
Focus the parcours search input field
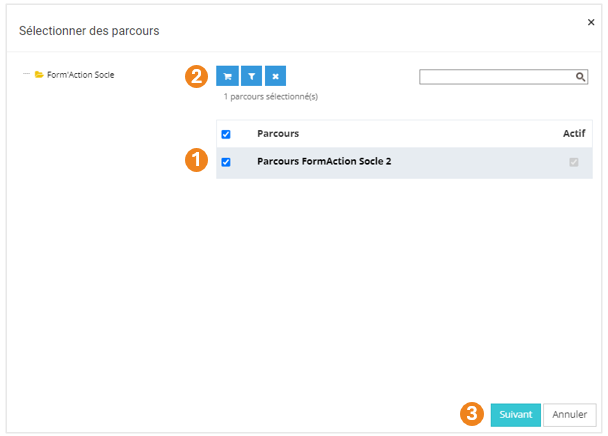496,76
